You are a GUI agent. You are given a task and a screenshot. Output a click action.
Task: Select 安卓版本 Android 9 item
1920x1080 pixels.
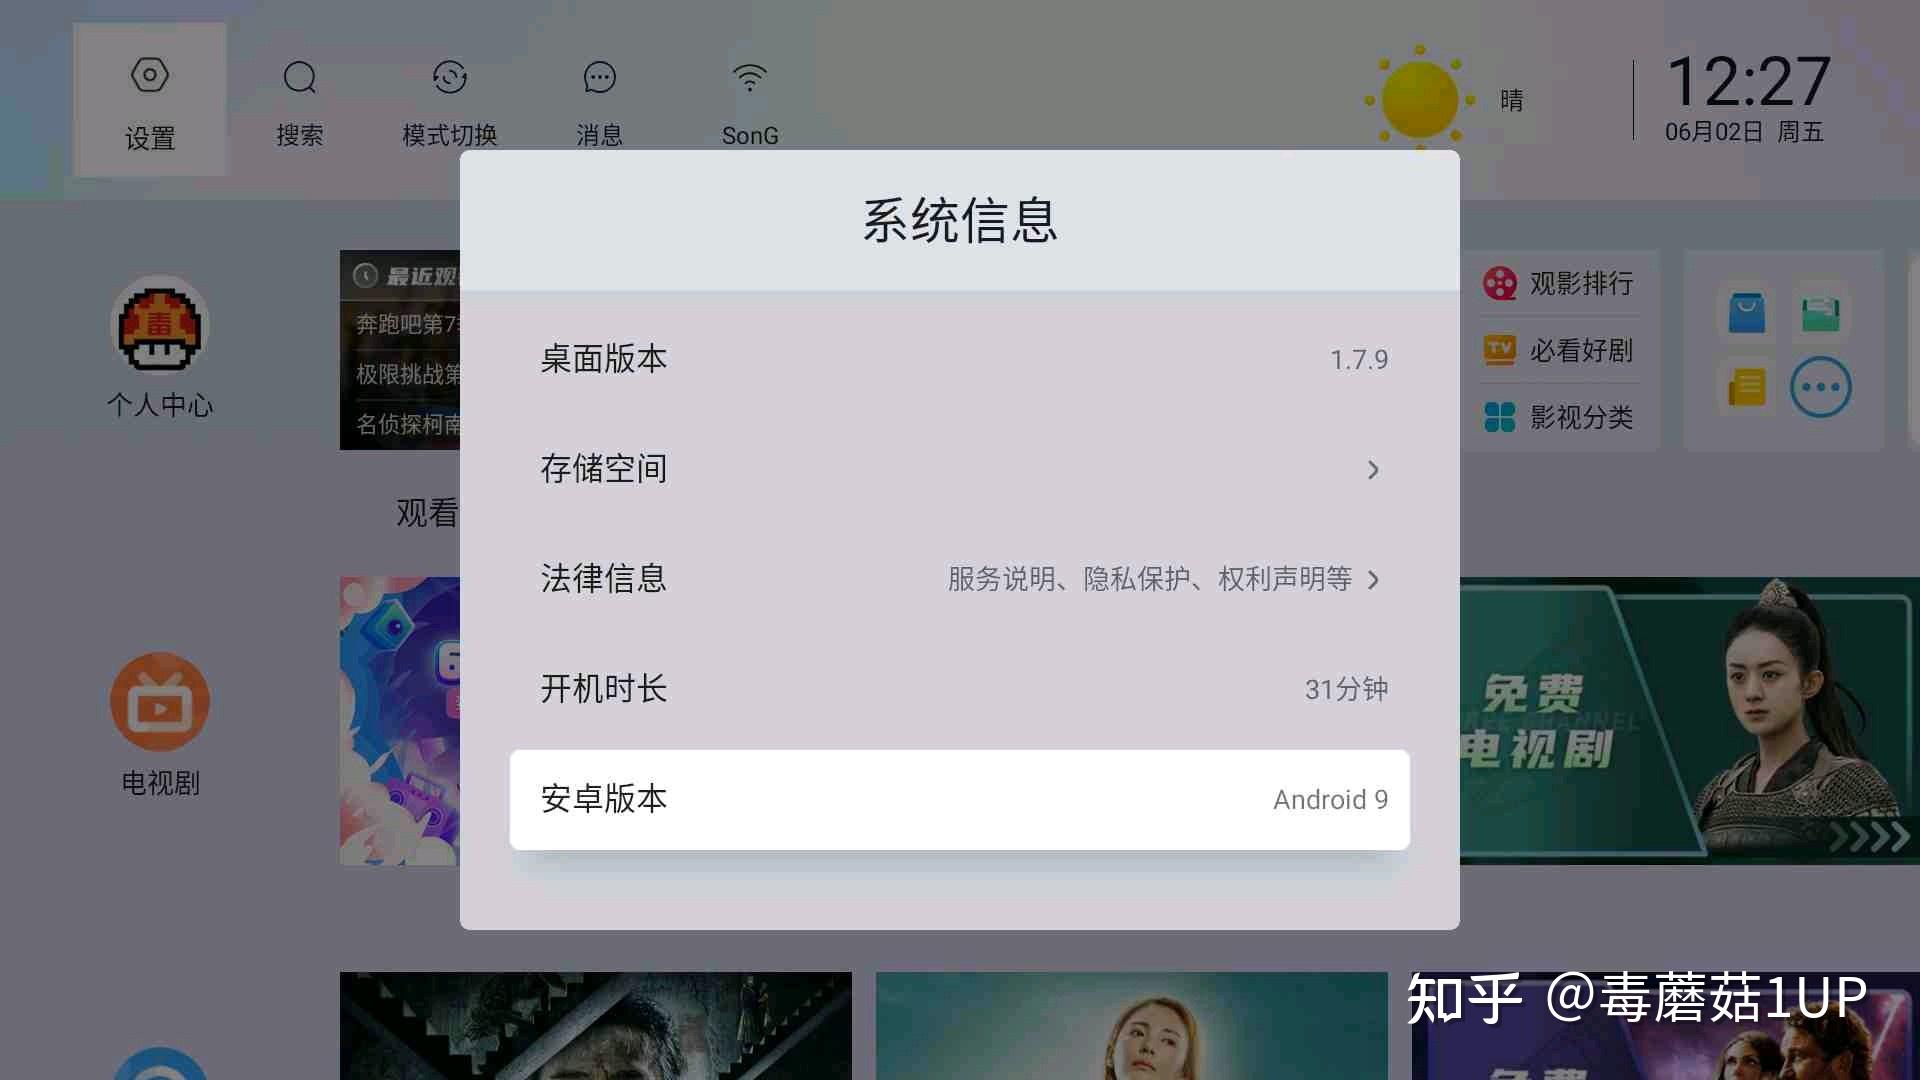point(960,799)
